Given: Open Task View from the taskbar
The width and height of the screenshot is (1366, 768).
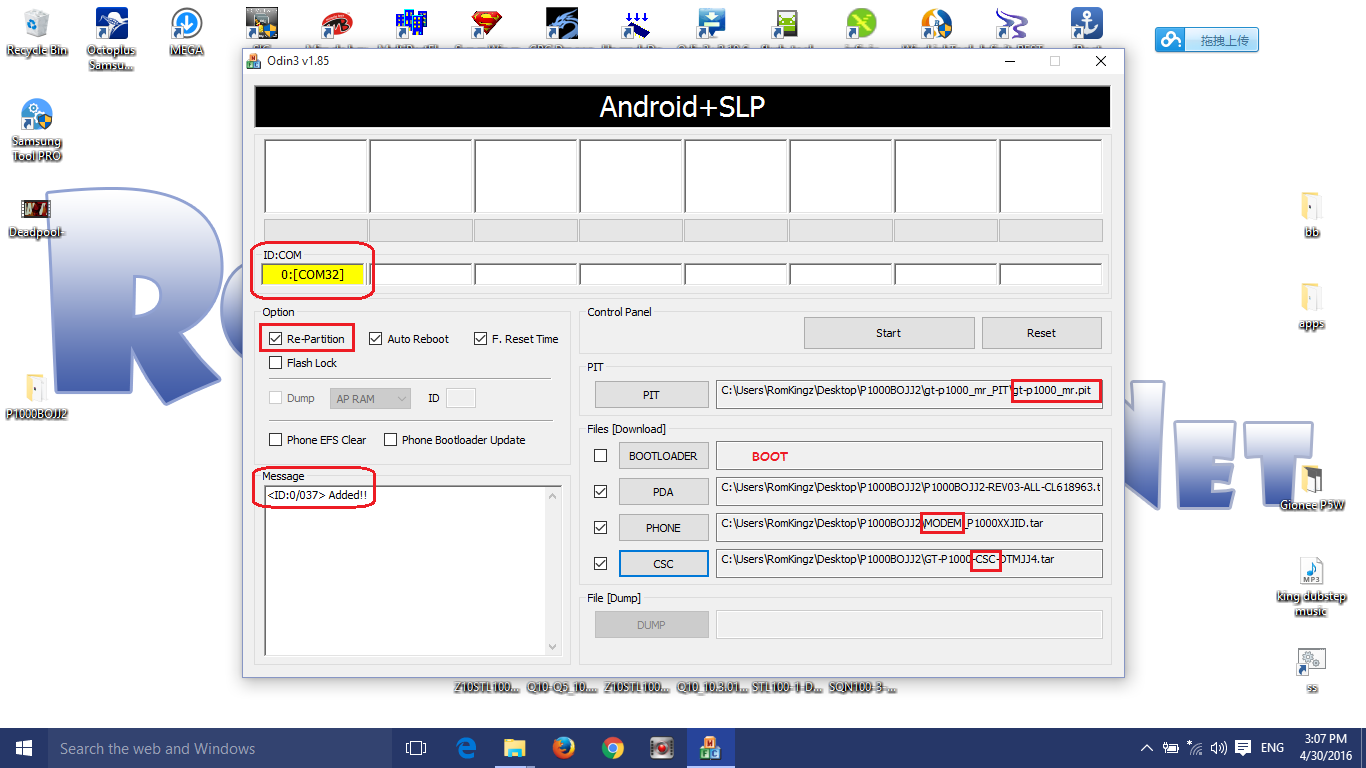Looking at the screenshot, I should click(x=416, y=748).
